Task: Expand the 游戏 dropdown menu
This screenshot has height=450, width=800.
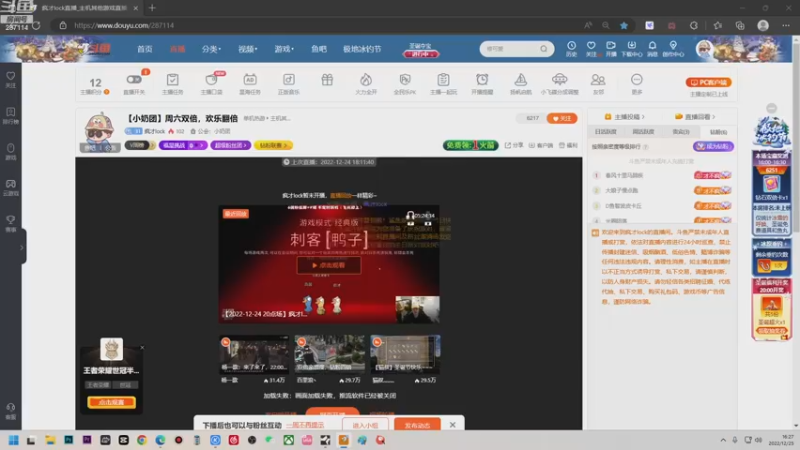Action: [x=284, y=49]
